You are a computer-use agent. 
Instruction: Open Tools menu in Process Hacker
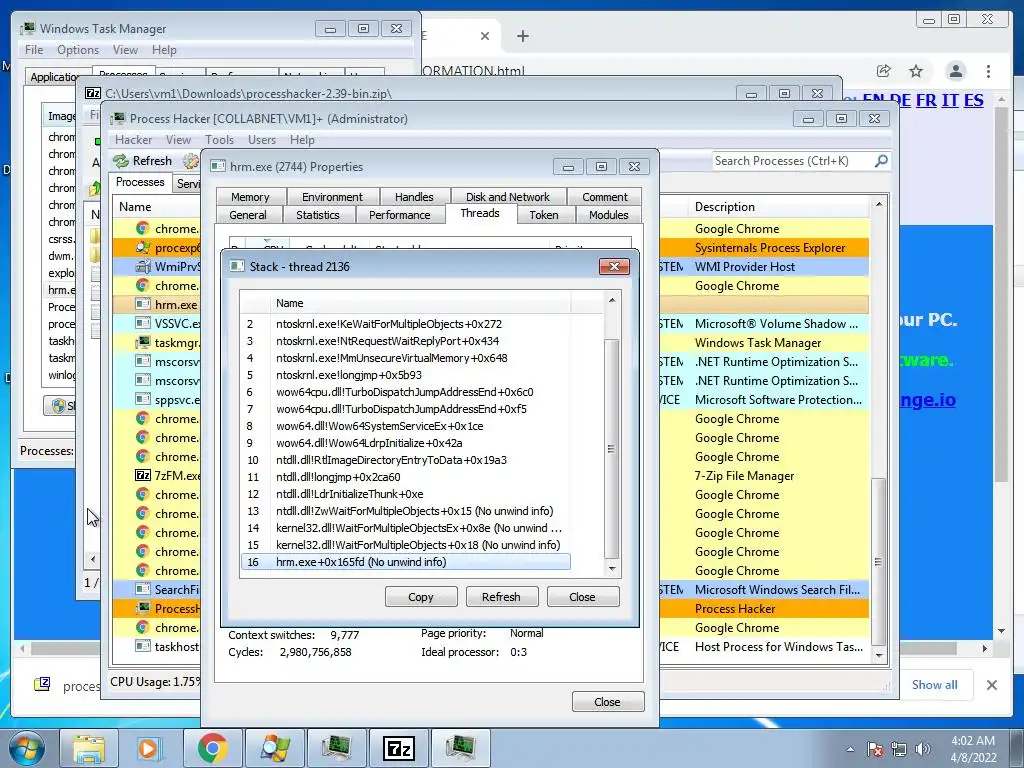[219, 140]
